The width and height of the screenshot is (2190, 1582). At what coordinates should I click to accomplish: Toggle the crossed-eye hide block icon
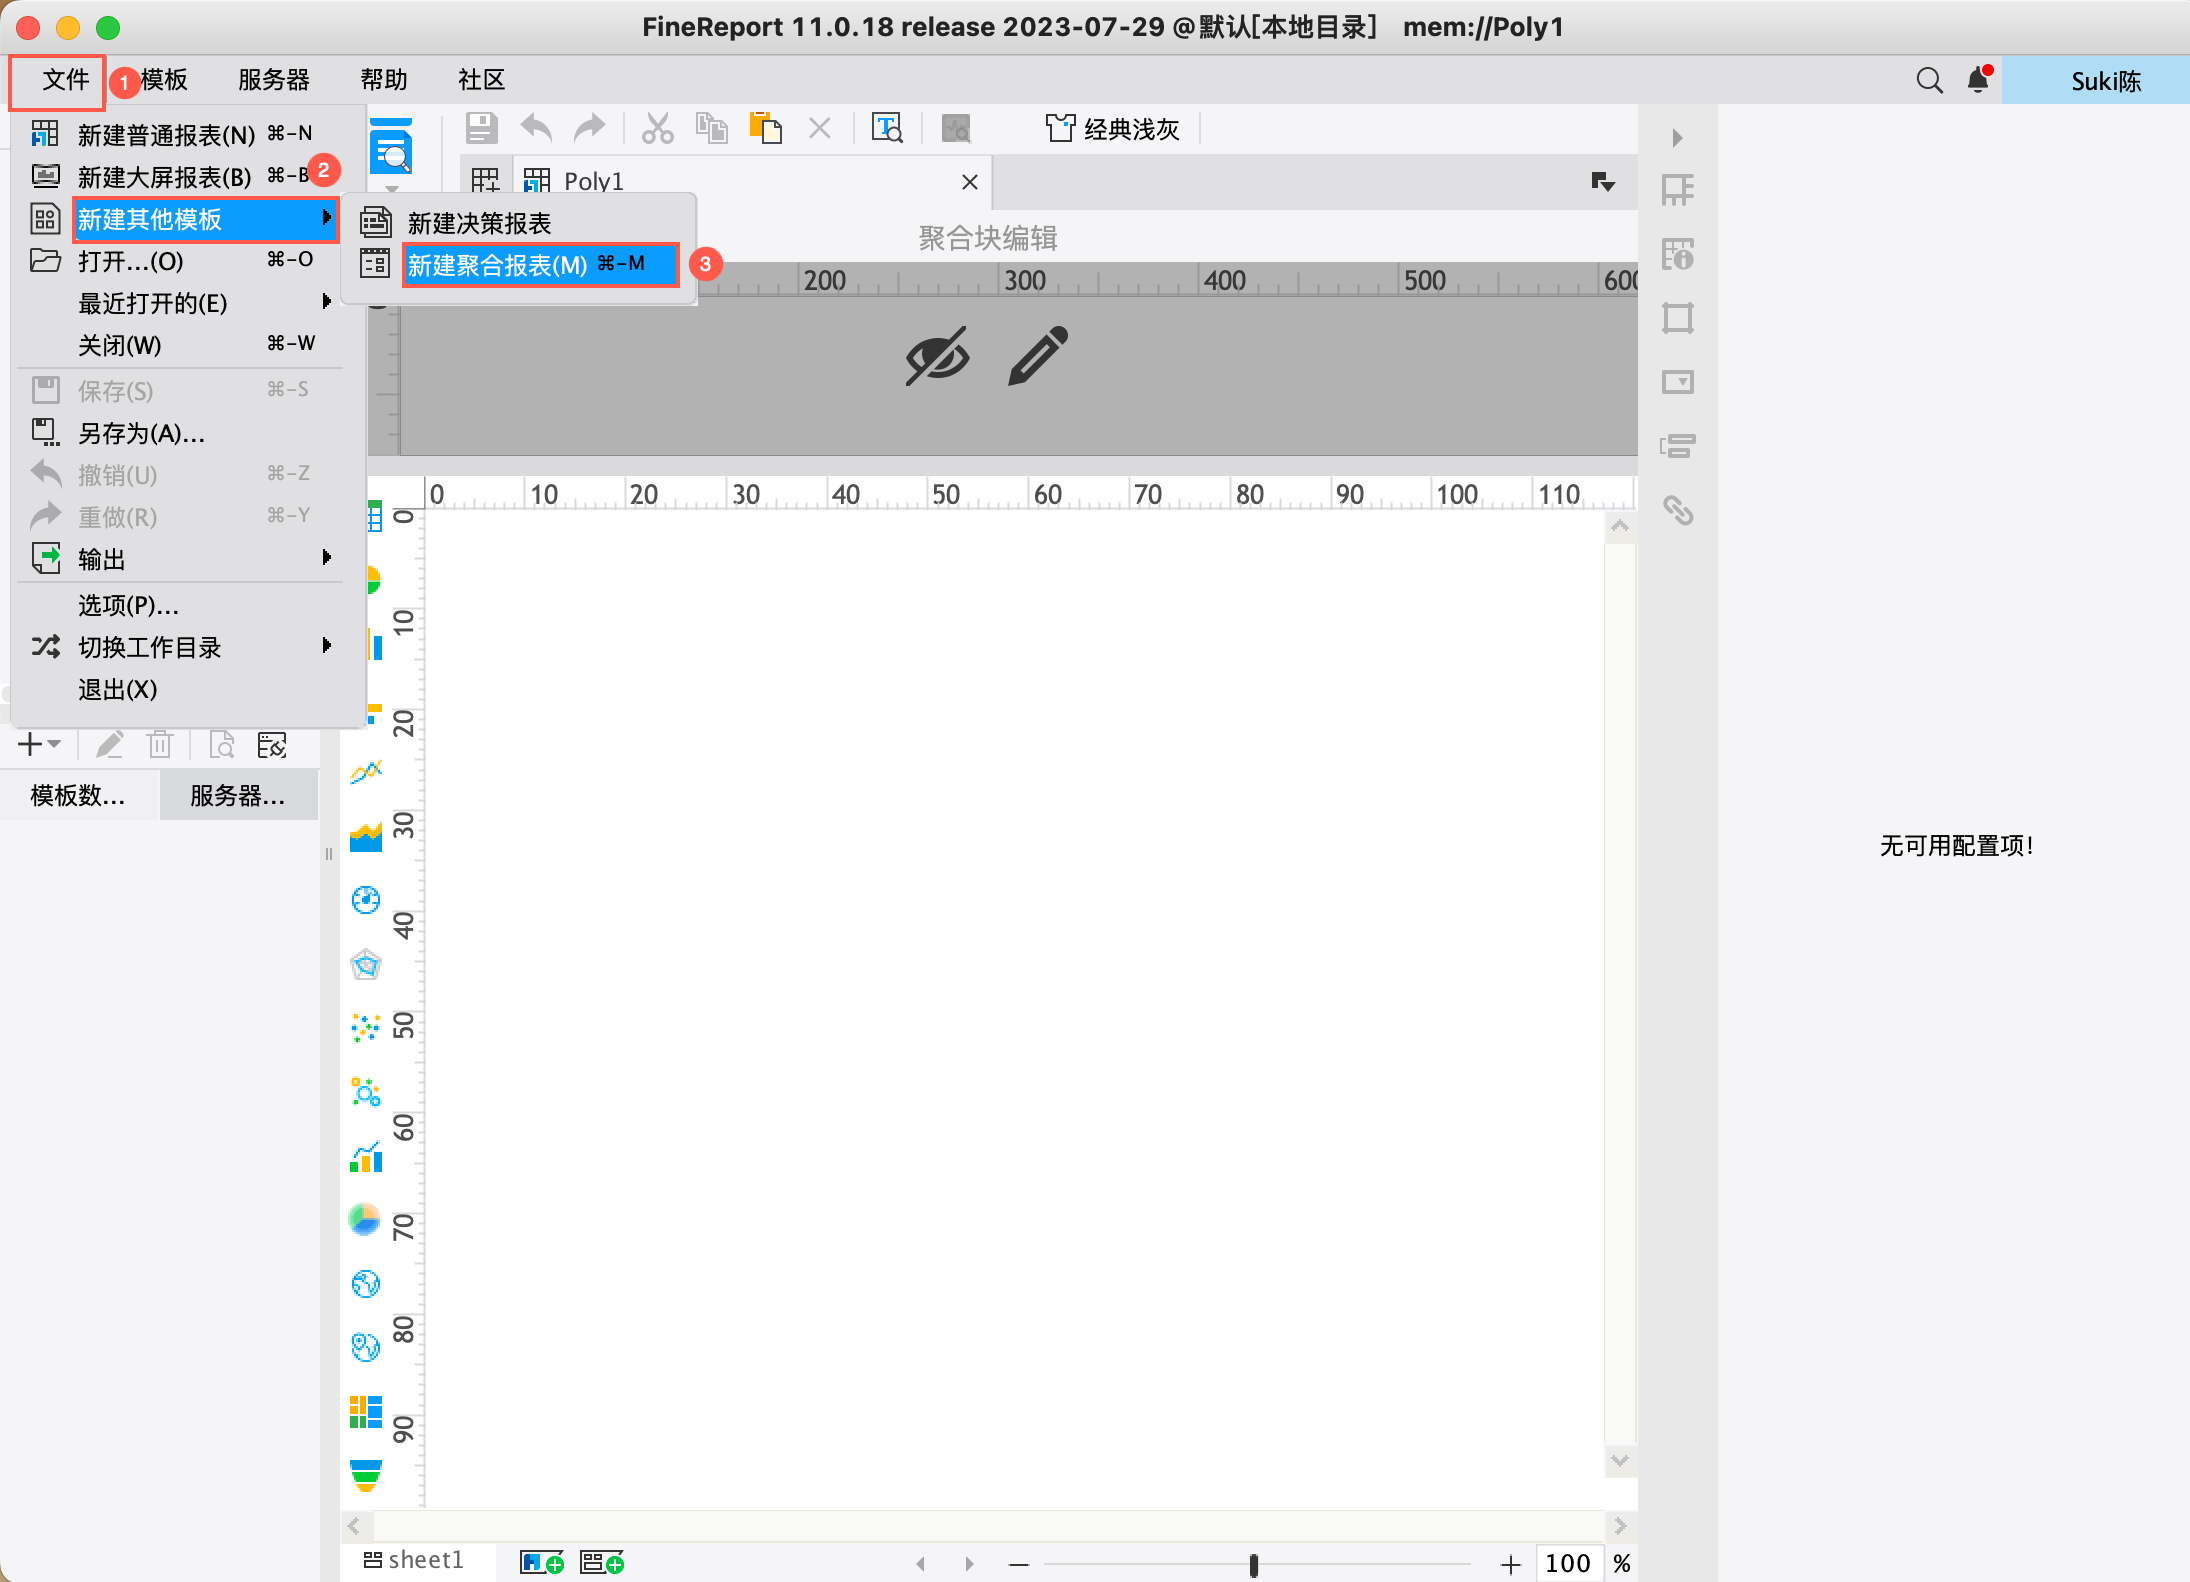point(937,356)
